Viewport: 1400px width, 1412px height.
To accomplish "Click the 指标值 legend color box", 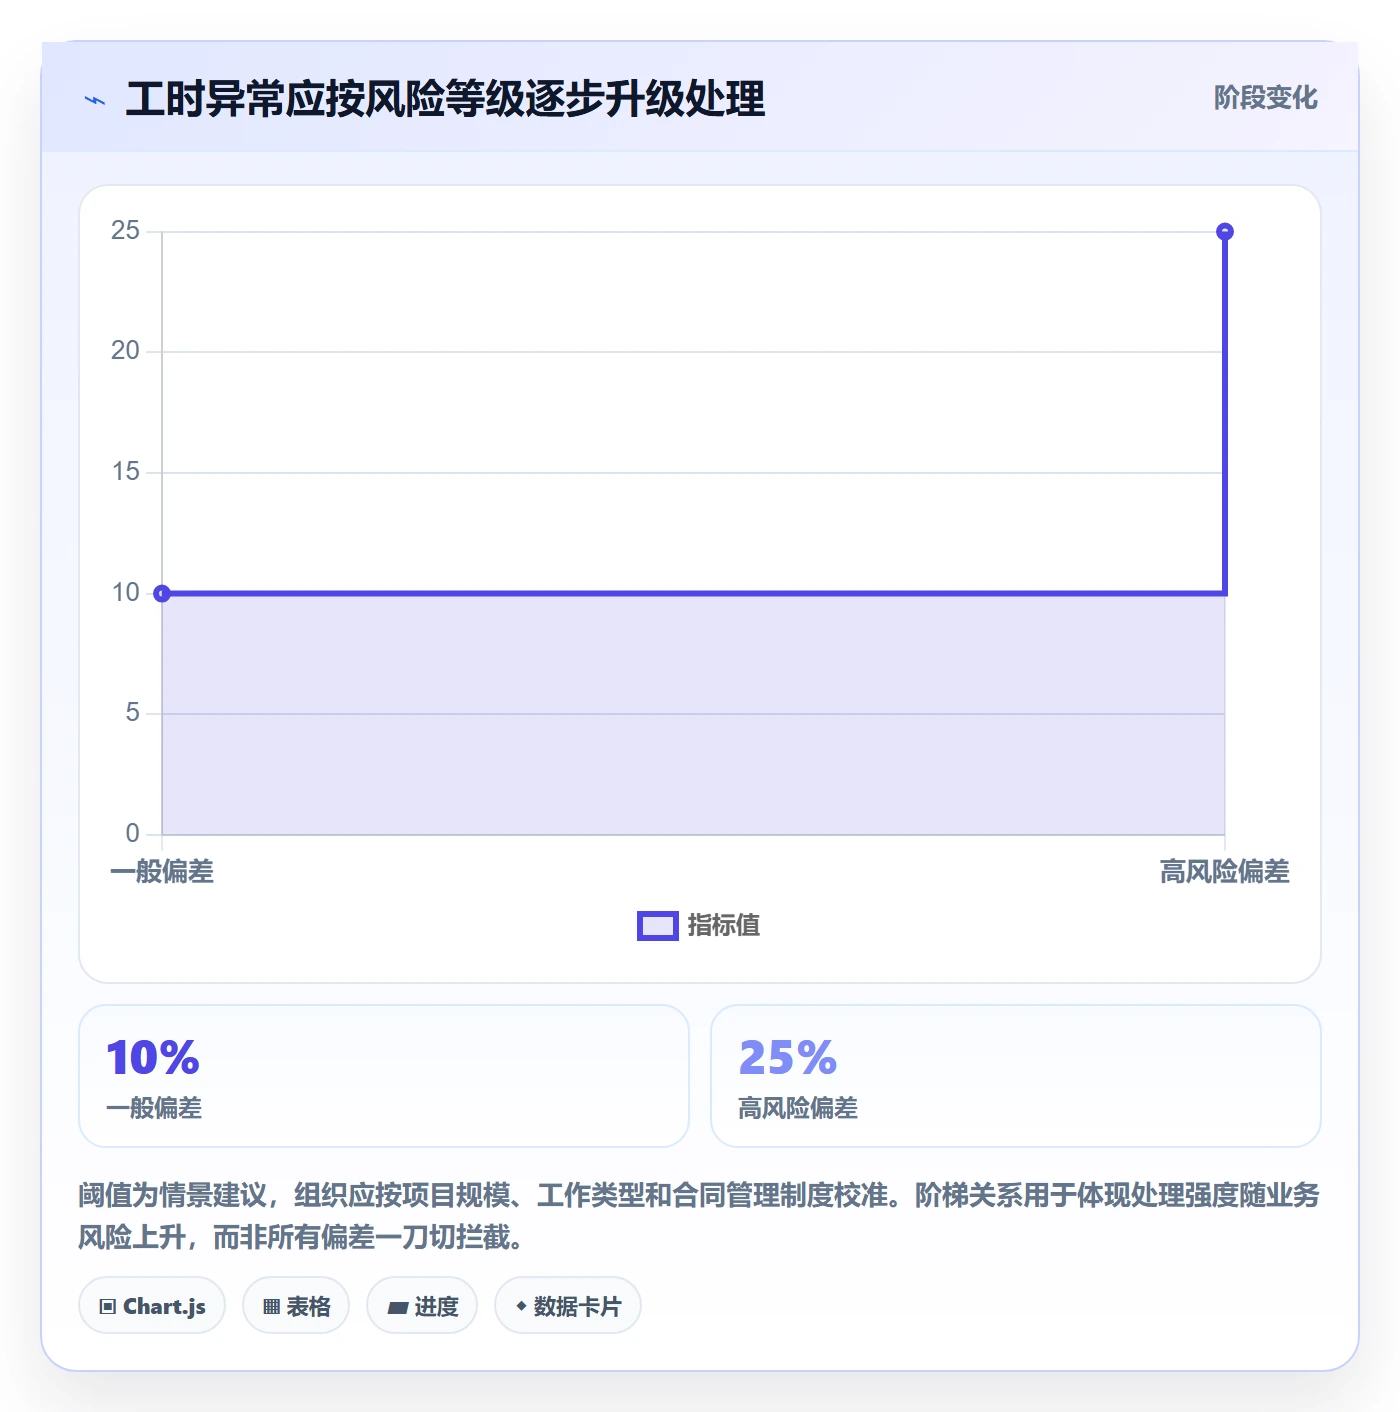I will point(658,926).
